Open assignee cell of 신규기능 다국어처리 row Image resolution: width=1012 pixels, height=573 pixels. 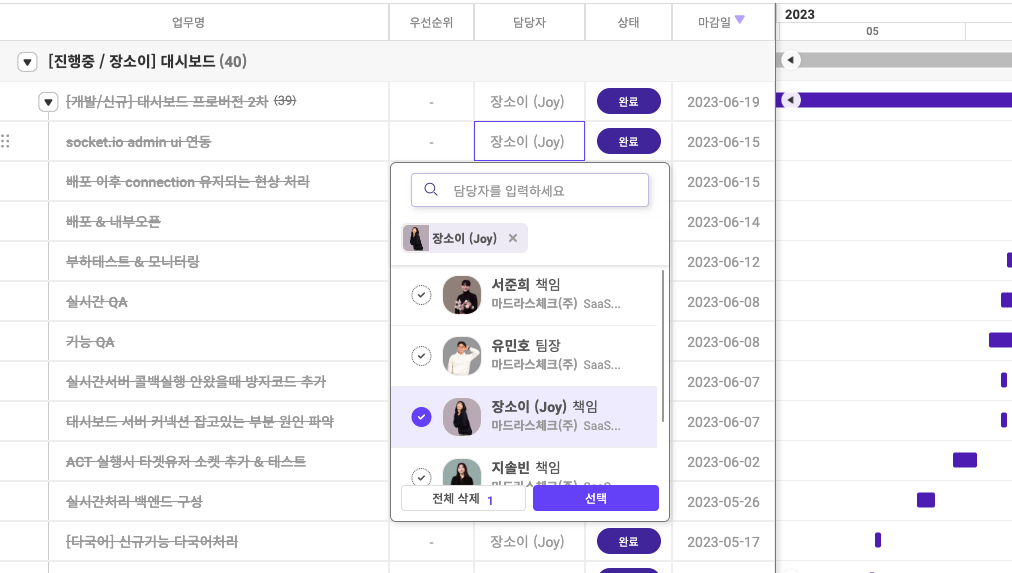(529, 541)
